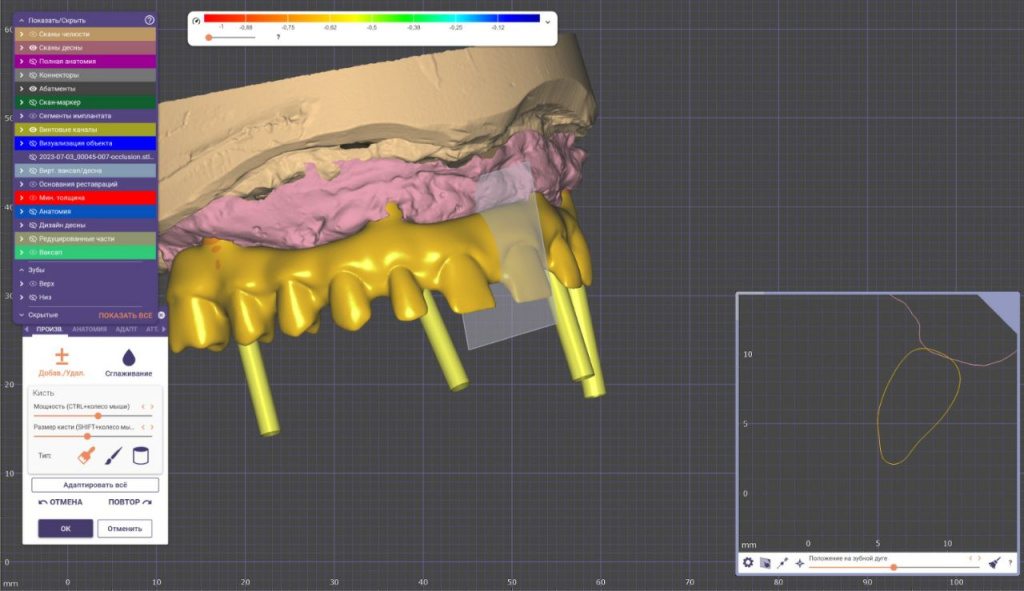Switch to the АНАТОМИЯ tab
The image size is (1024, 591).
coord(90,329)
